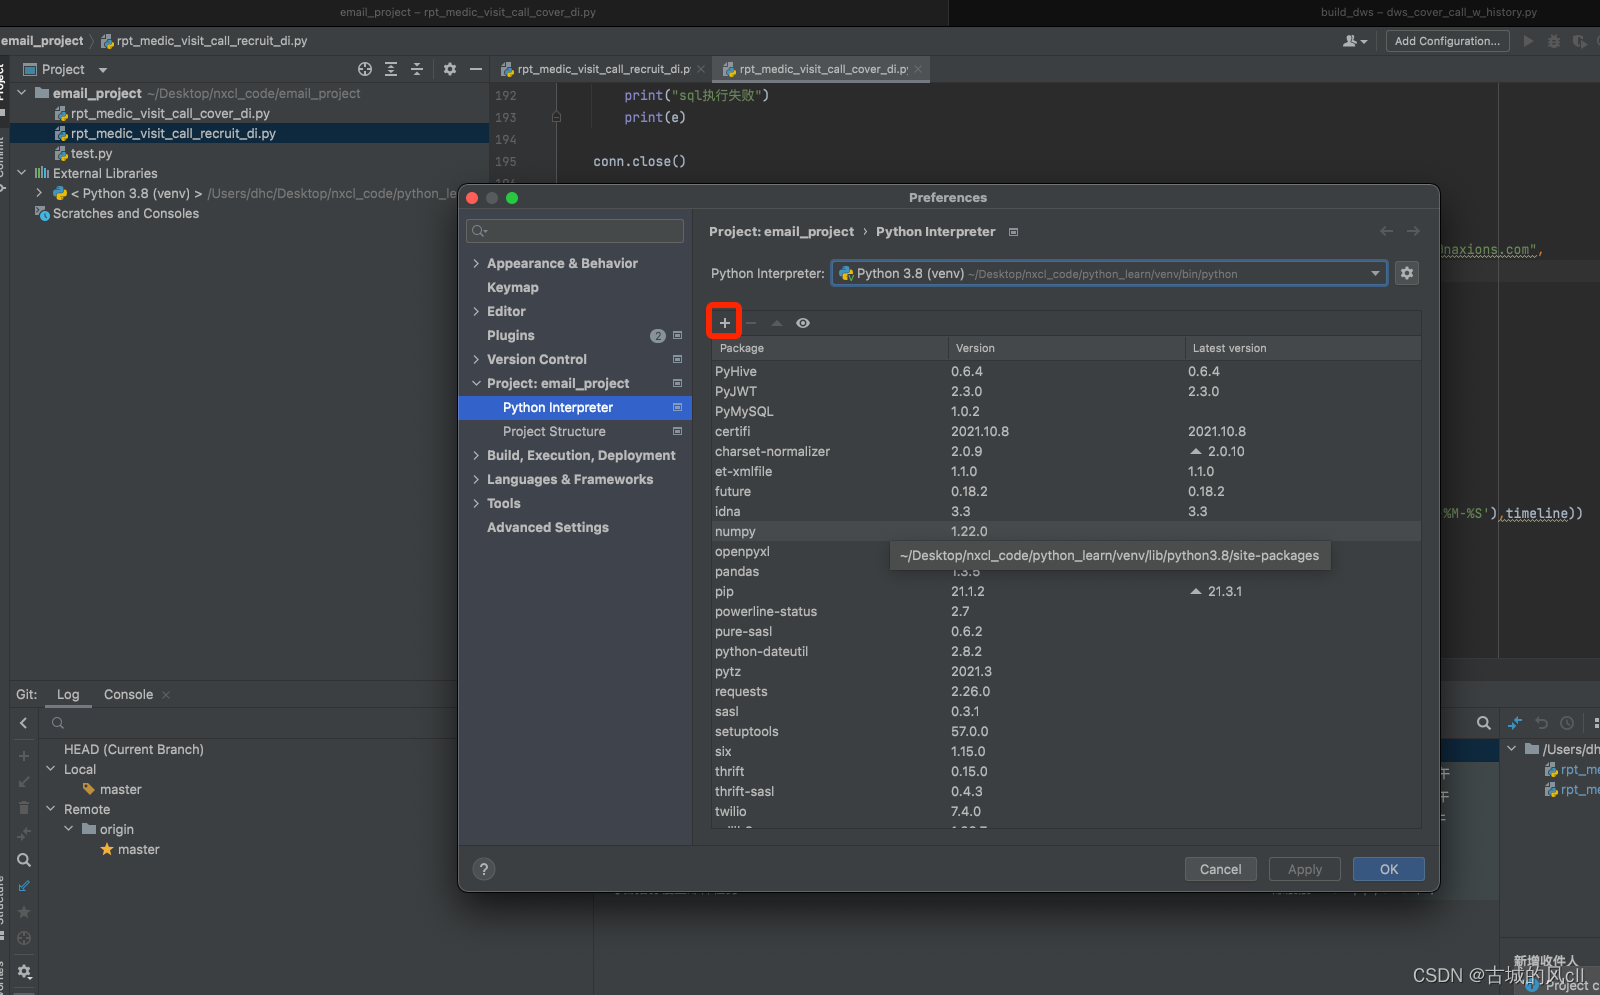
Task: Select HEAD (Current Branch) in Git log
Action: tap(134, 749)
